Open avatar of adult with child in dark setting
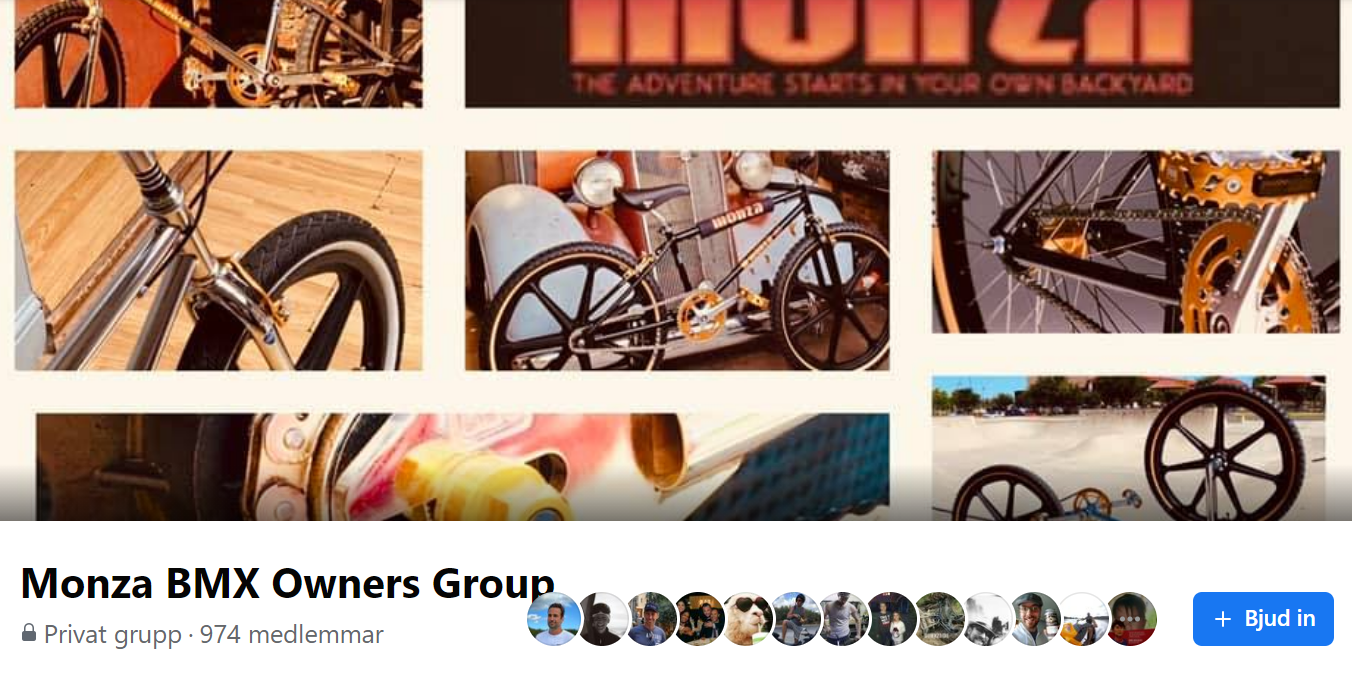This screenshot has height=681, width=1352. click(x=891, y=619)
